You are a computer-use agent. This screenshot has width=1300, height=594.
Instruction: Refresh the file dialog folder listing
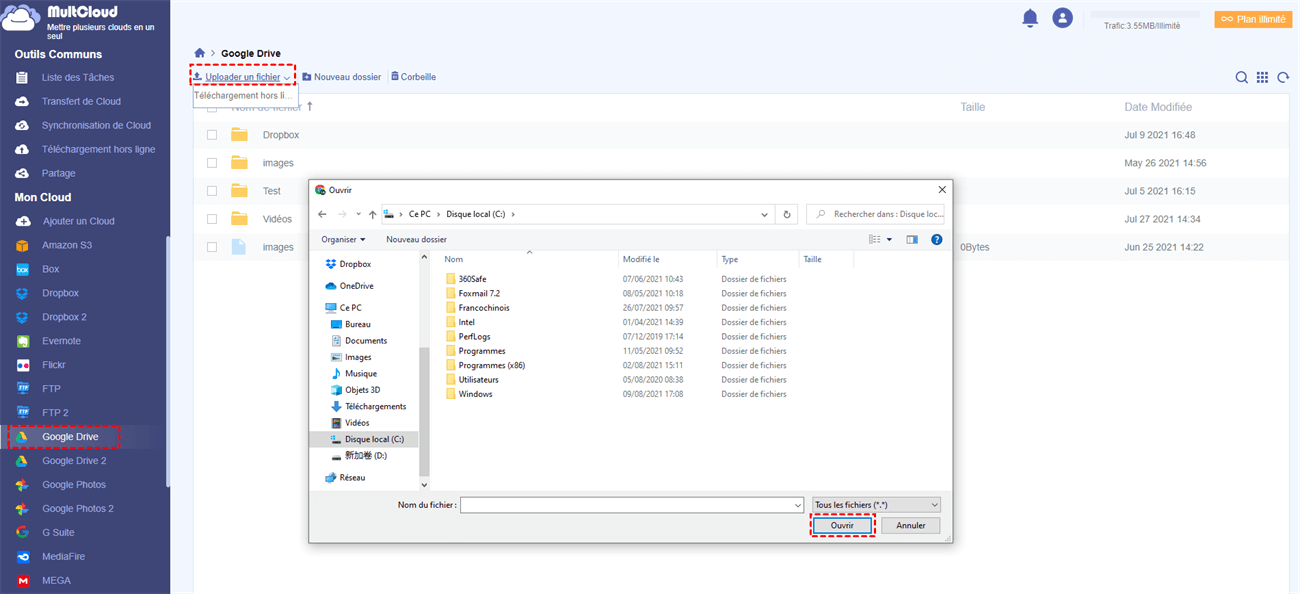[x=788, y=214]
